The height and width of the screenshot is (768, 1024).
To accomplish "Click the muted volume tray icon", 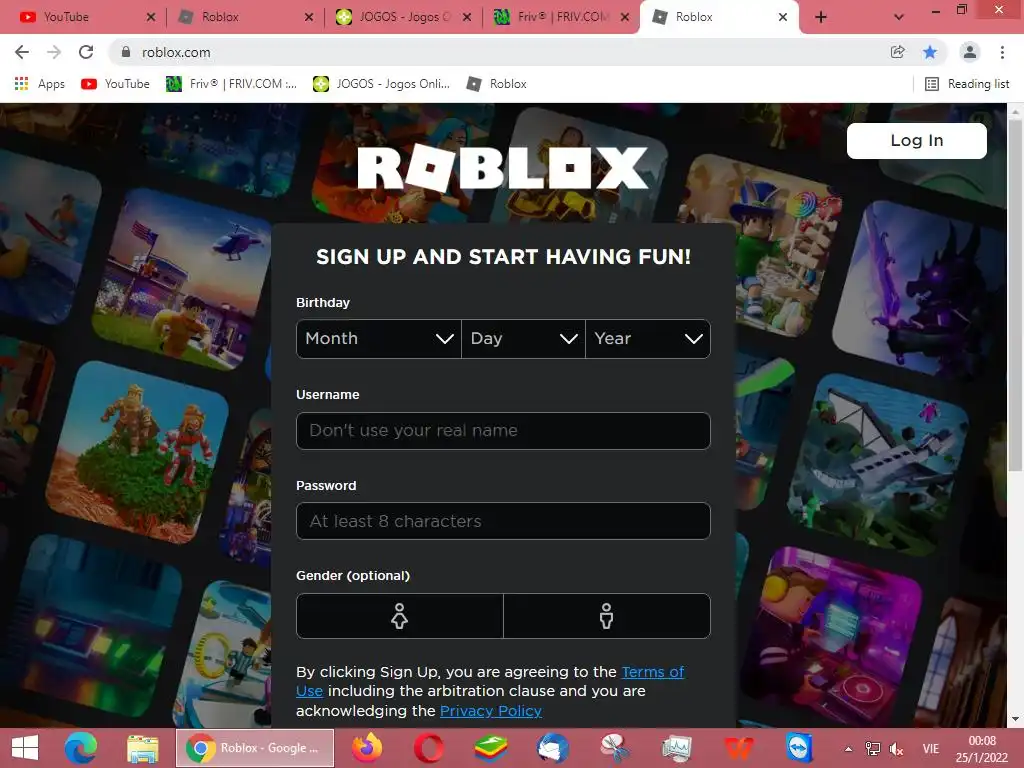I will pyautogui.click(x=897, y=749).
